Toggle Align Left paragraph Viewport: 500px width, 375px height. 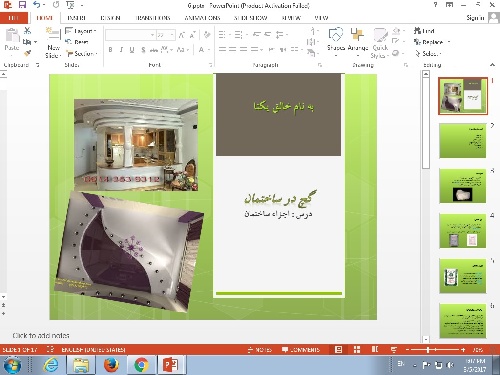click(222, 49)
